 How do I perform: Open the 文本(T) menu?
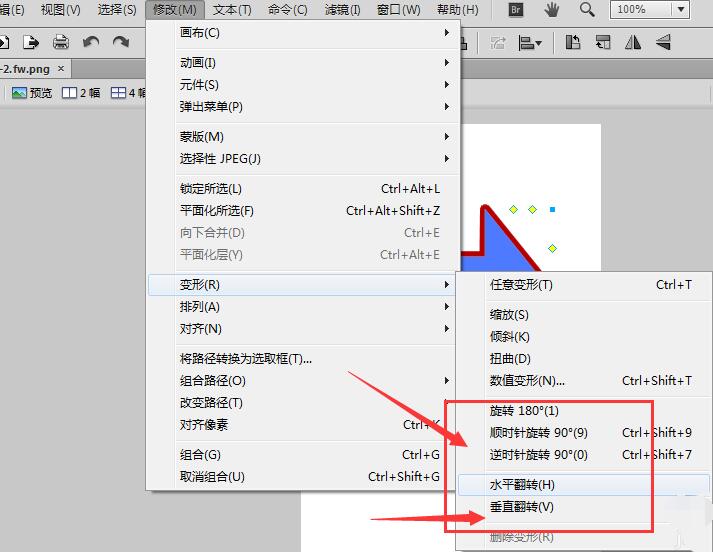point(232,10)
